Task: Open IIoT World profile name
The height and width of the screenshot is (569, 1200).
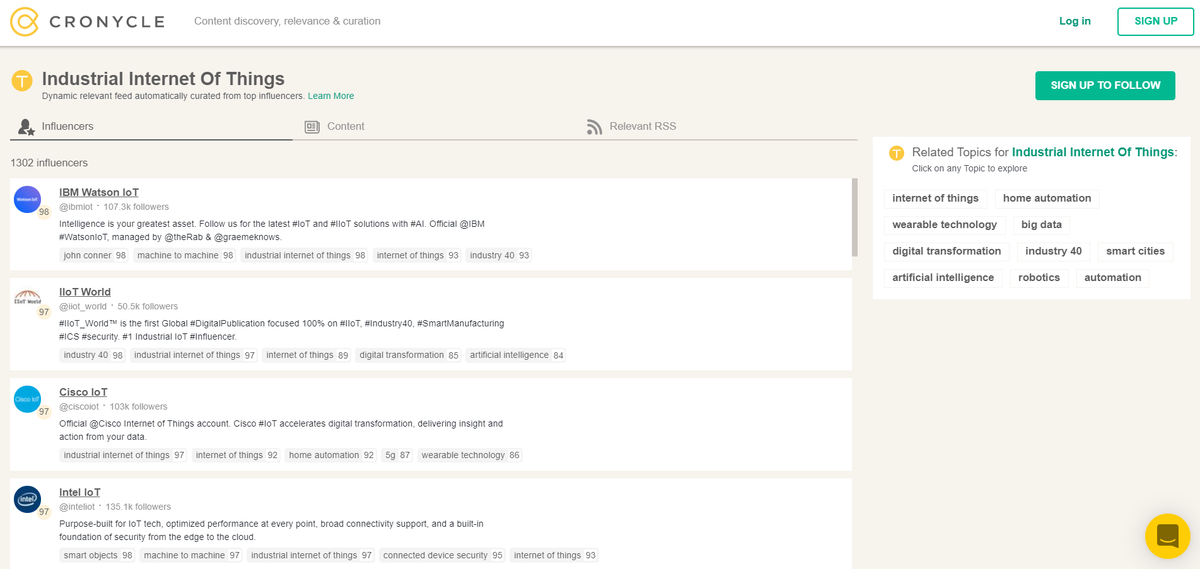Action: click(85, 292)
